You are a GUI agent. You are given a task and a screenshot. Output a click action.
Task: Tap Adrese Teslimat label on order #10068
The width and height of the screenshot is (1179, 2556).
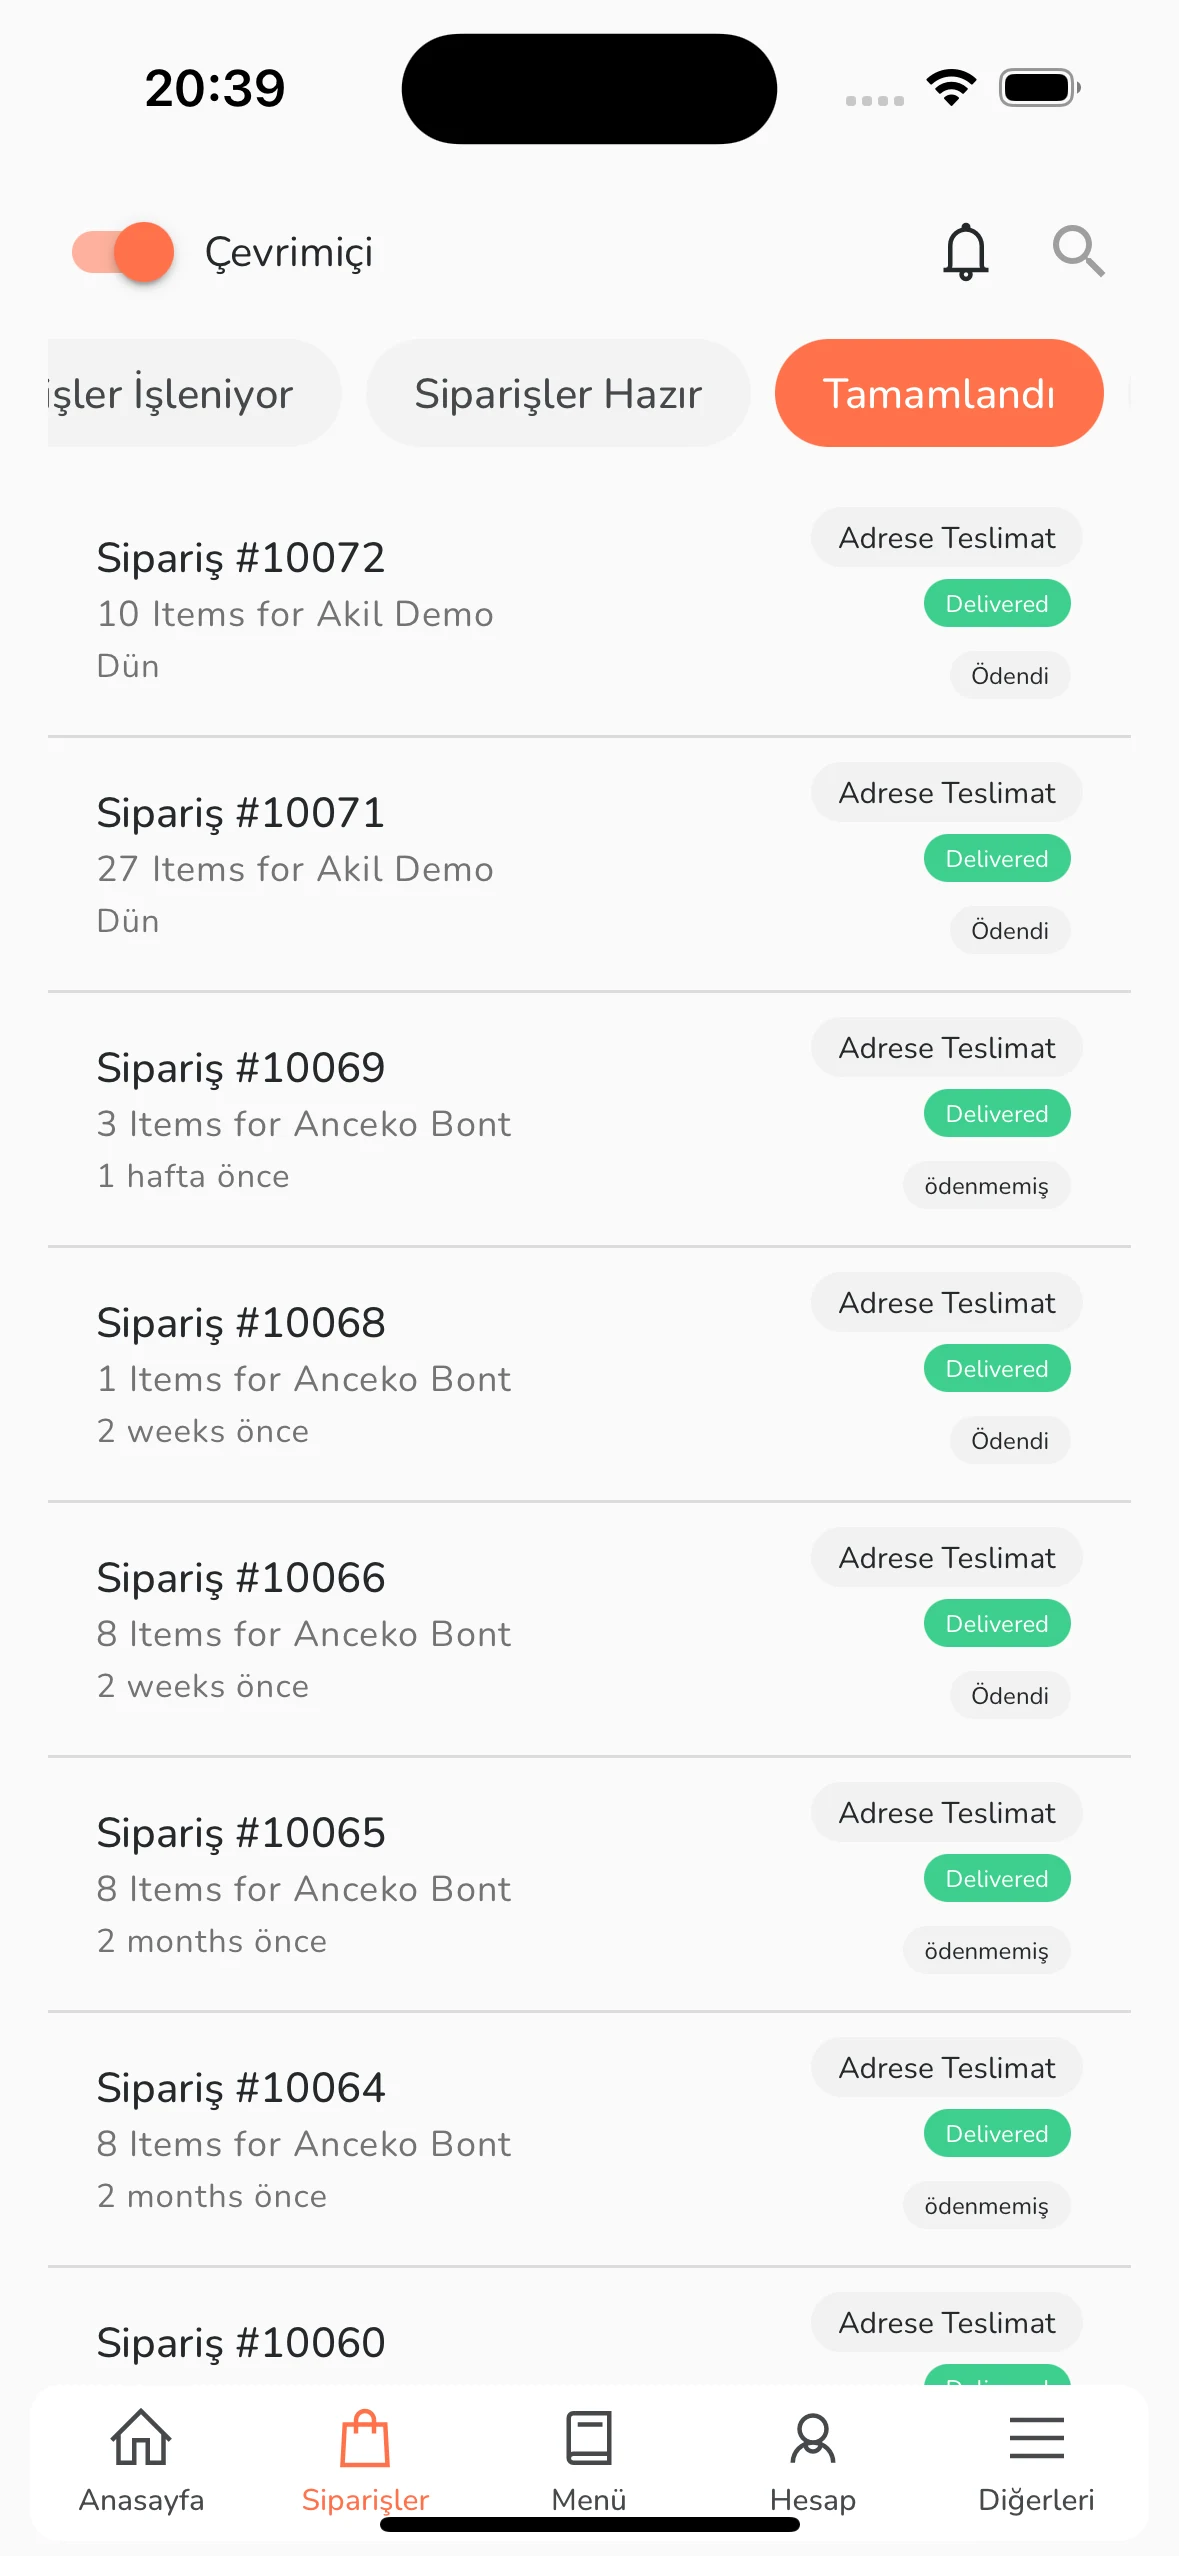[947, 1302]
